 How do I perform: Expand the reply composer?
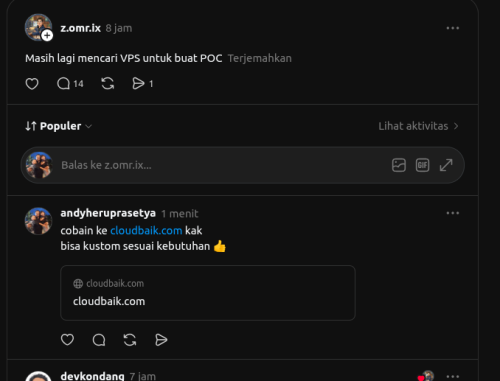pyautogui.click(x=446, y=165)
